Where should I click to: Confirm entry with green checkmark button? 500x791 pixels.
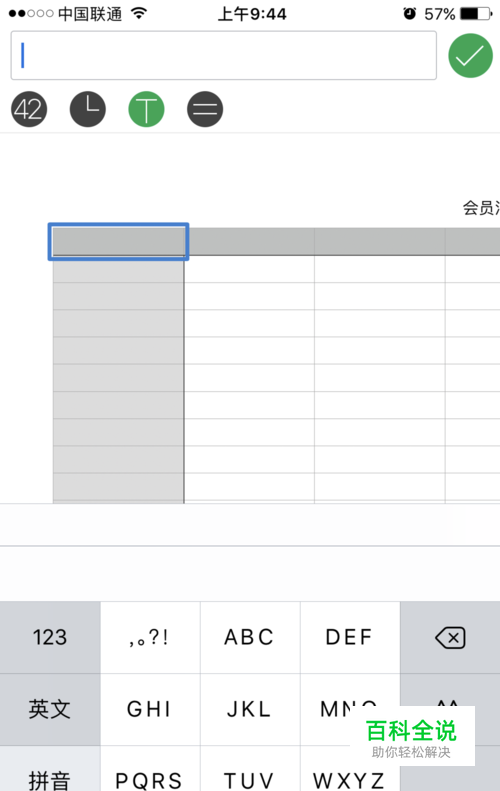(x=470, y=55)
